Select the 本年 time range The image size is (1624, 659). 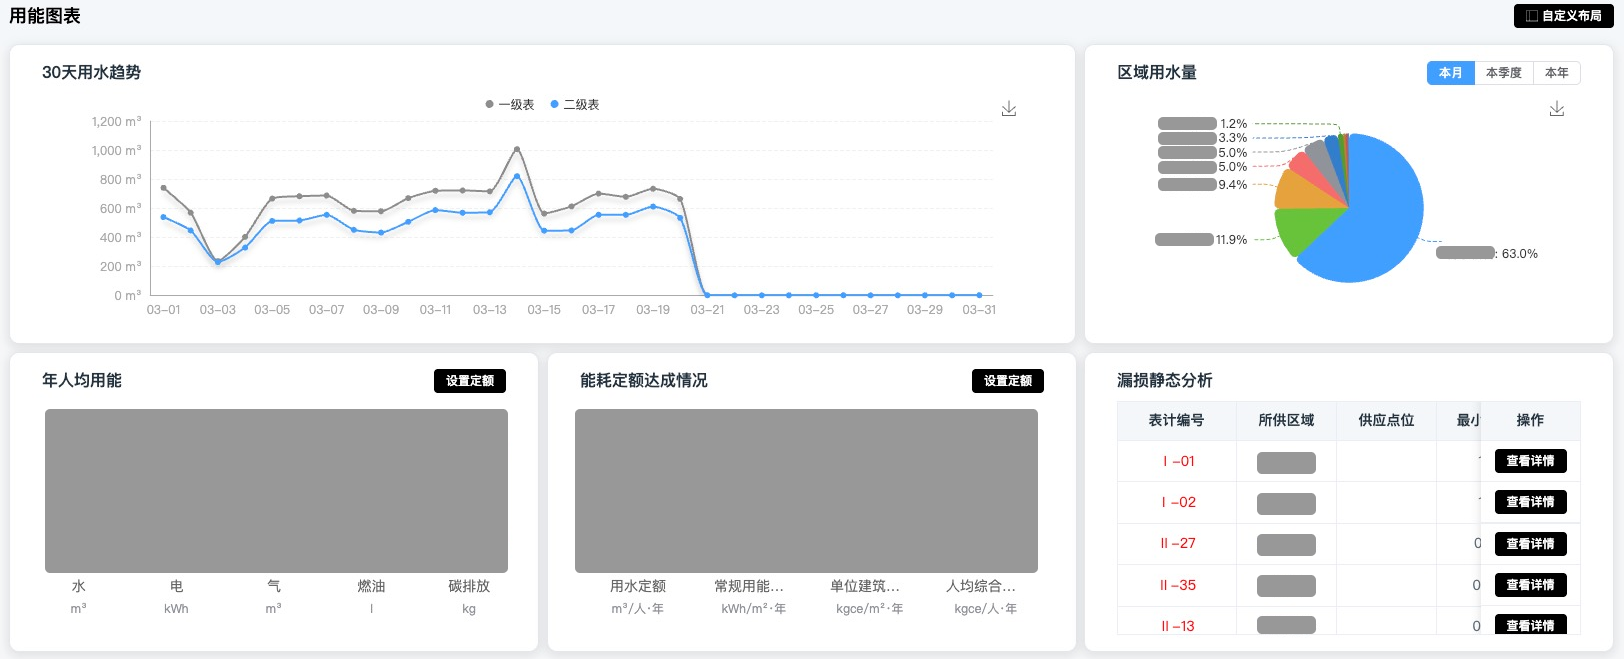click(1556, 73)
